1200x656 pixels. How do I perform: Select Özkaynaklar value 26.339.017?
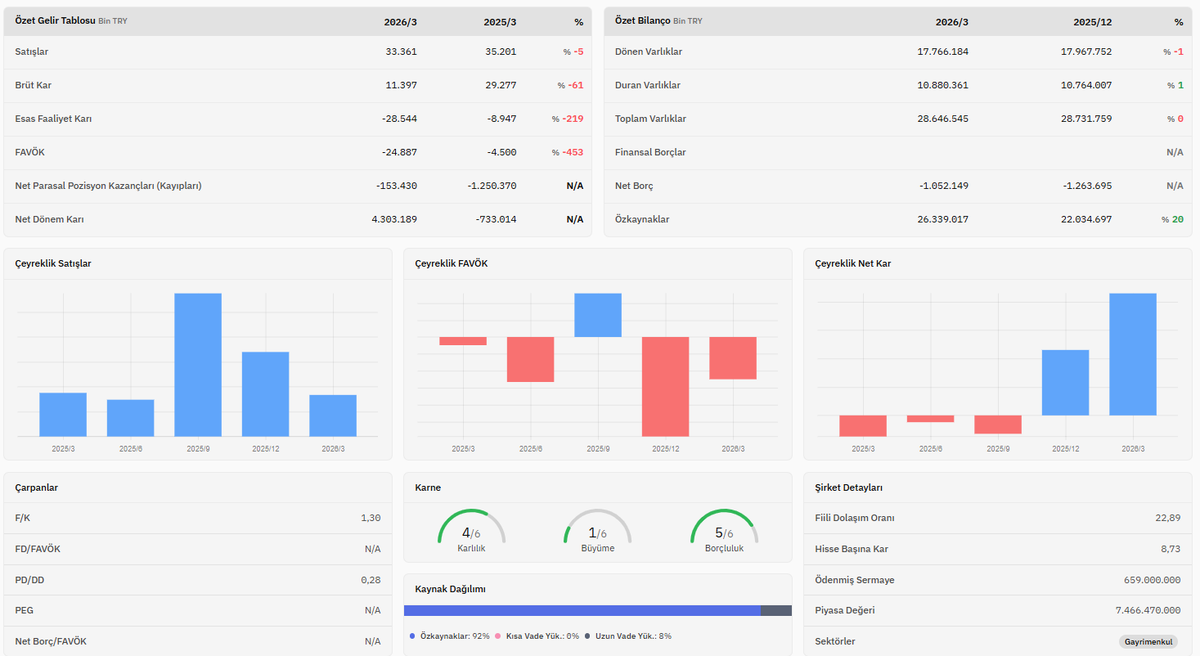click(942, 219)
